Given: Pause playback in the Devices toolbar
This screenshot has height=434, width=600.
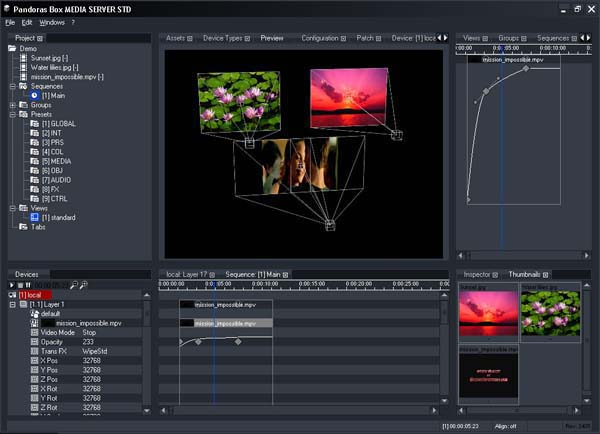Looking at the screenshot, I should (28, 285).
